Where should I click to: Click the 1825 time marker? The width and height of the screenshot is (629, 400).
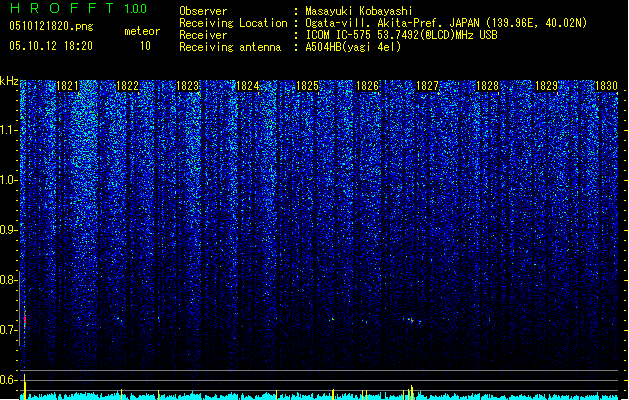[307, 86]
